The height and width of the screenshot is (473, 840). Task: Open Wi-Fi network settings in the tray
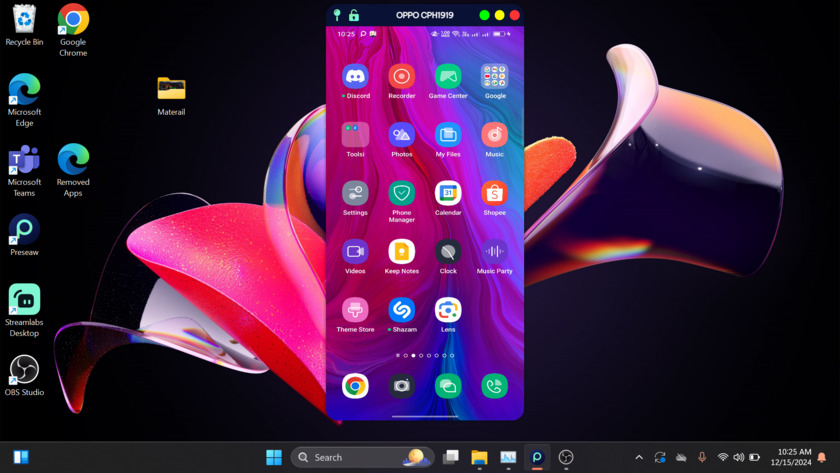(723, 457)
